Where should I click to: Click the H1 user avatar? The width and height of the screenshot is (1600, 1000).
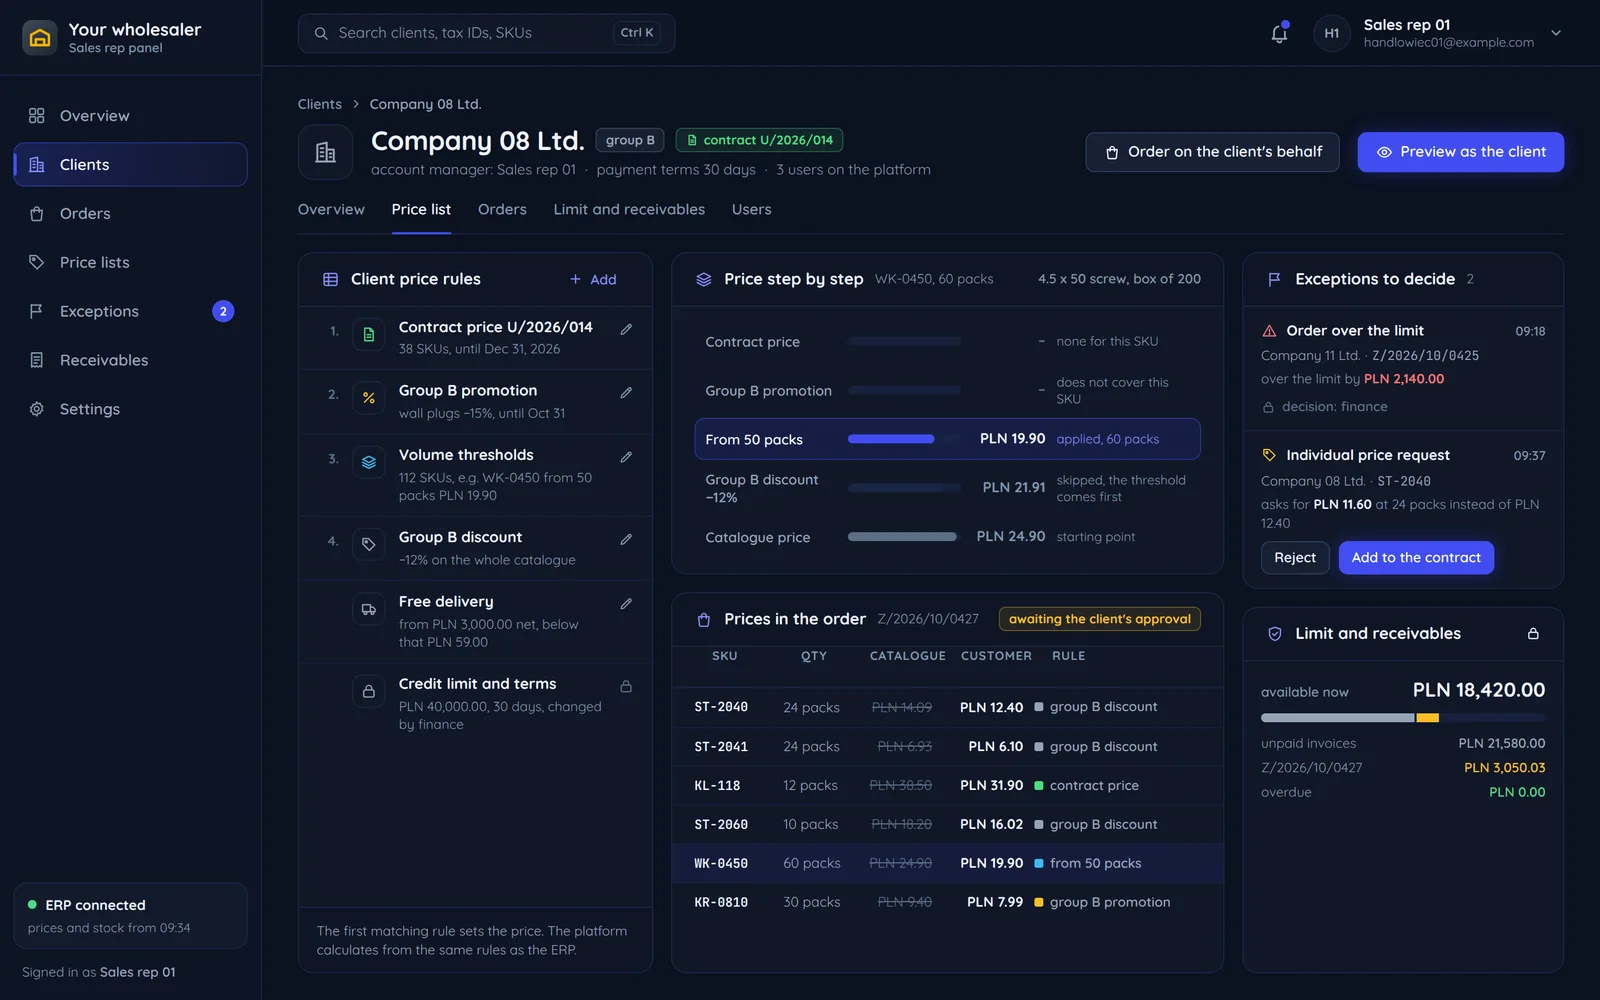pyautogui.click(x=1332, y=33)
